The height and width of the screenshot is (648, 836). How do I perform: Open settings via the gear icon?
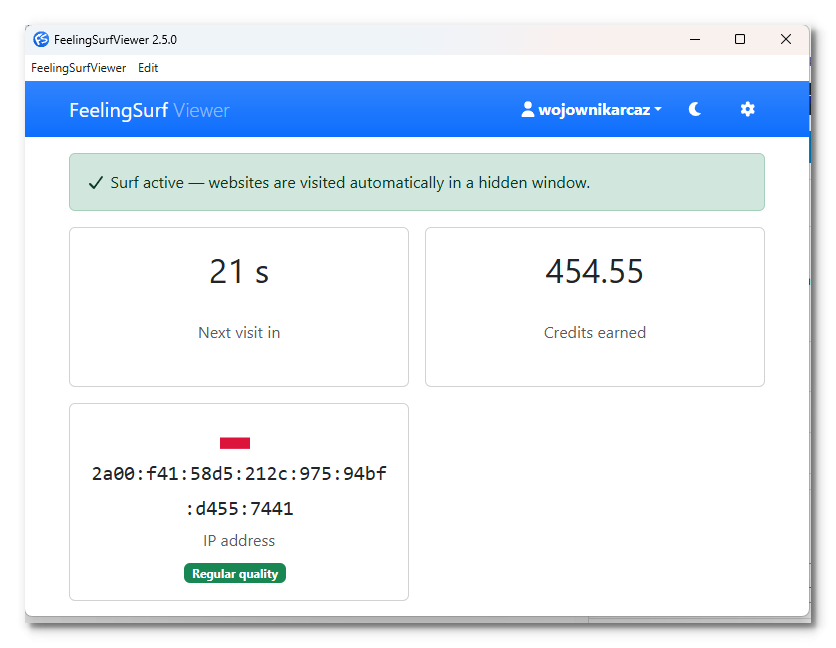[747, 110]
